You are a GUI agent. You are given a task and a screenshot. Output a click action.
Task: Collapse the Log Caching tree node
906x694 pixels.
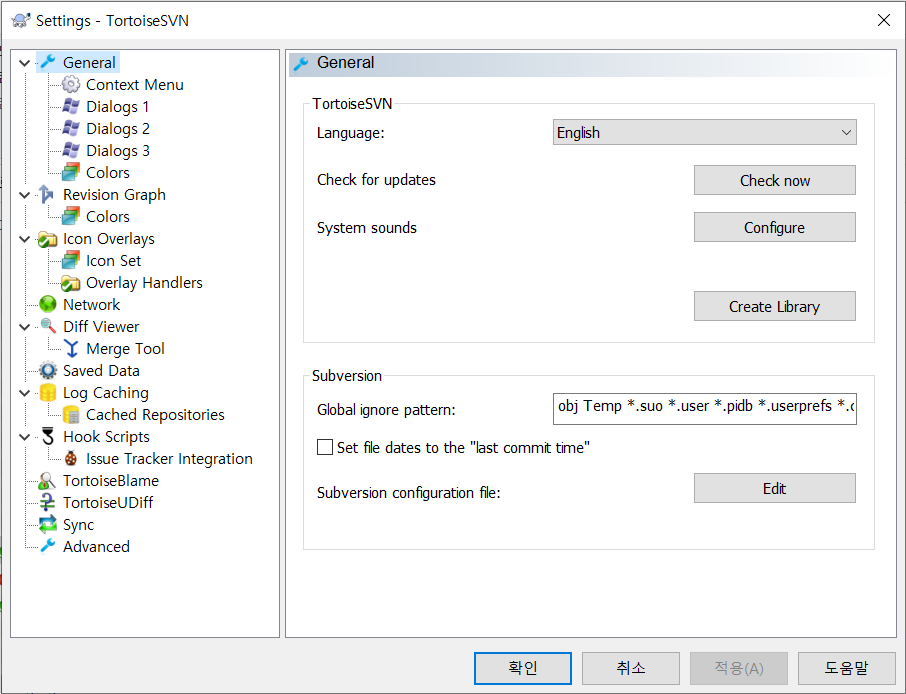pyautogui.click(x=24, y=393)
